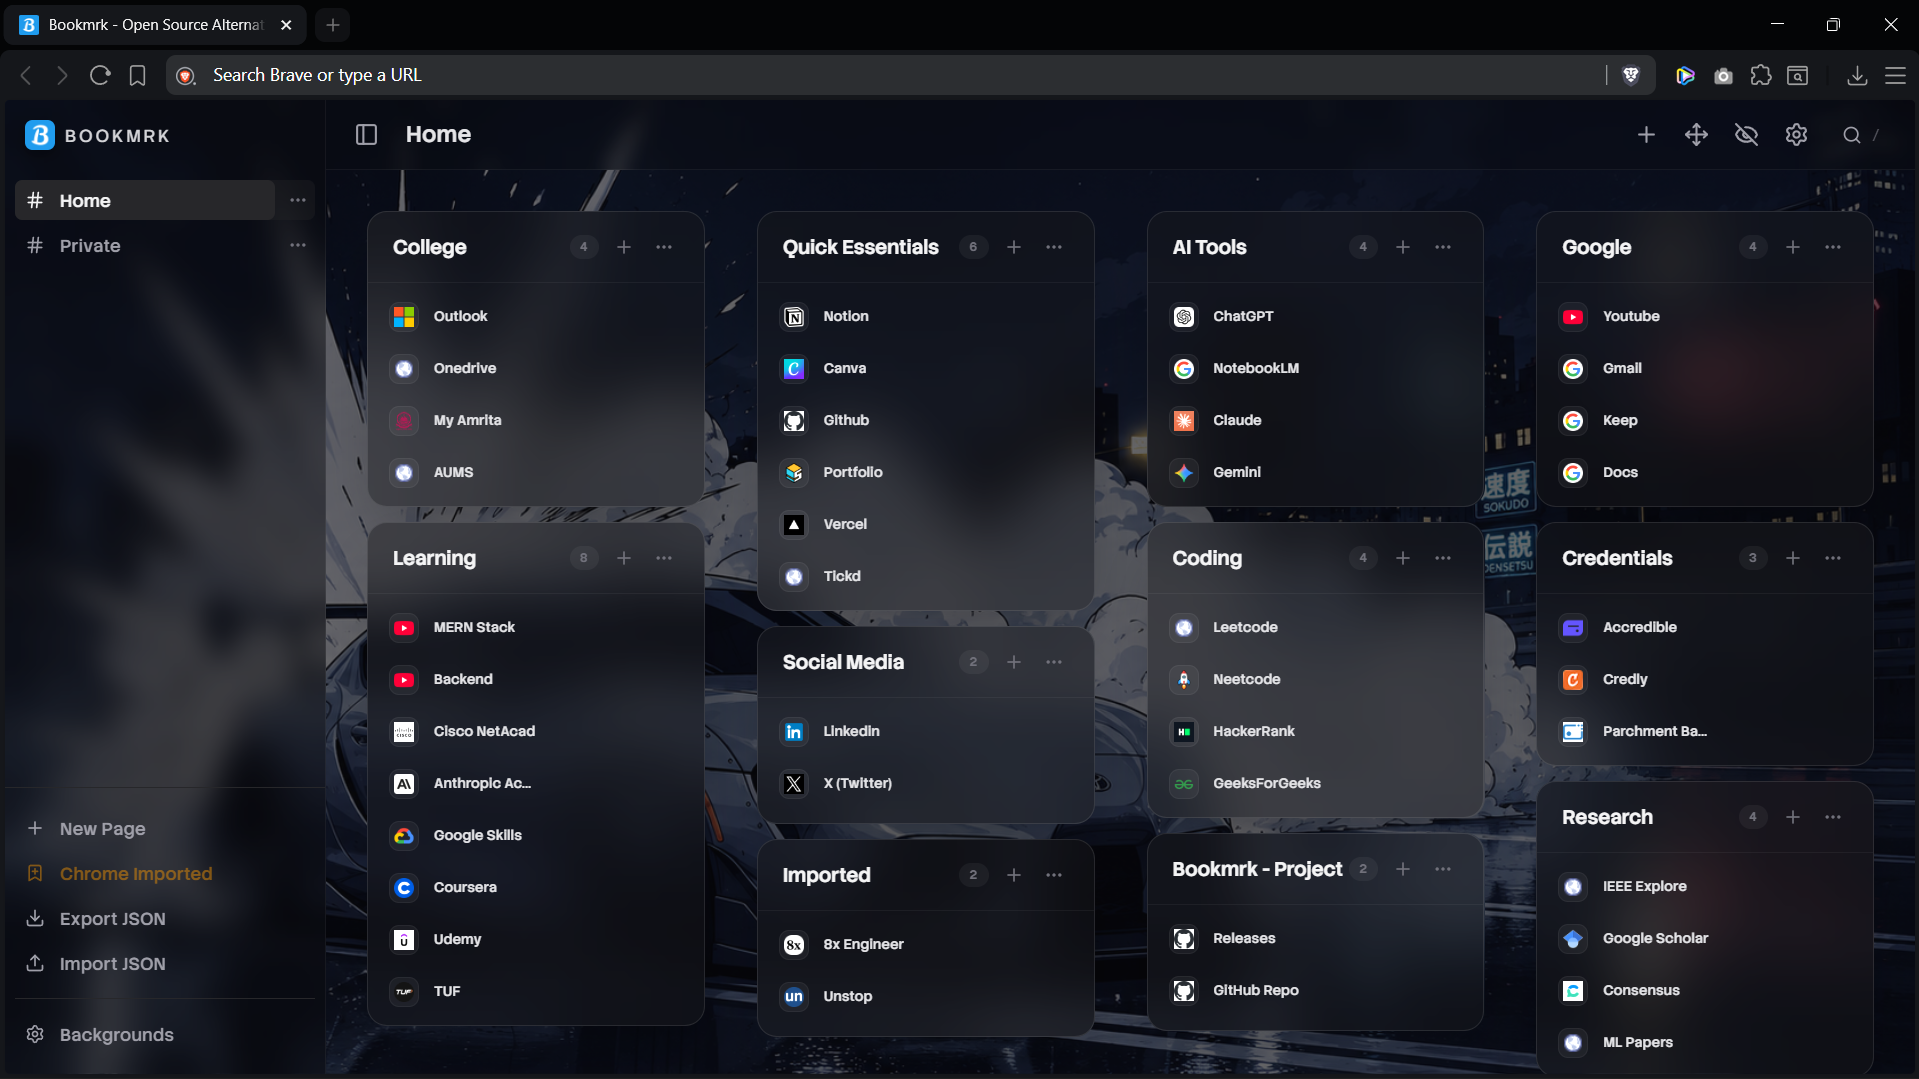
Task: Select the Private page in the sidebar
Action: tap(145, 245)
